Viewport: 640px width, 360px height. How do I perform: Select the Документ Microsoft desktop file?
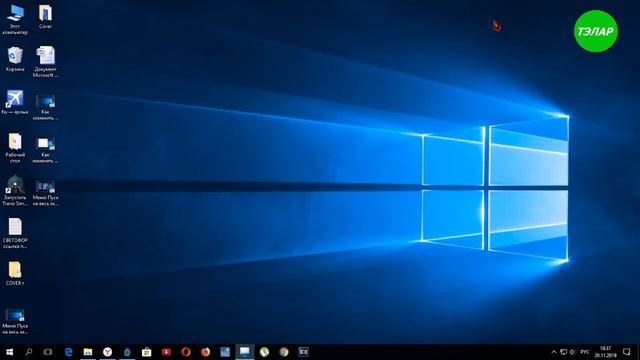[x=45, y=62]
